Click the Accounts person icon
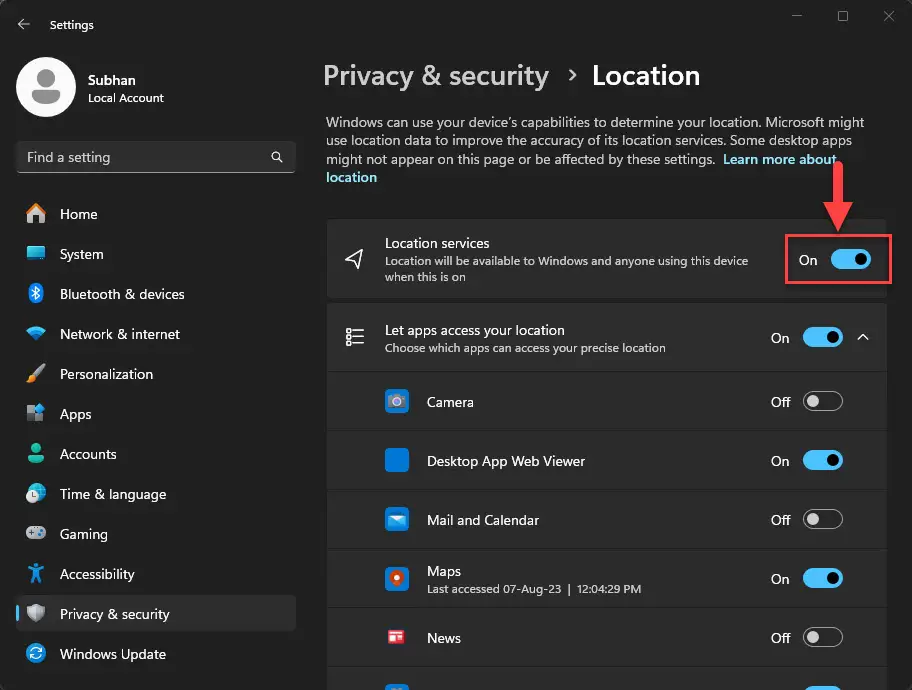Viewport: 912px width, 690px height. point(36,453)
